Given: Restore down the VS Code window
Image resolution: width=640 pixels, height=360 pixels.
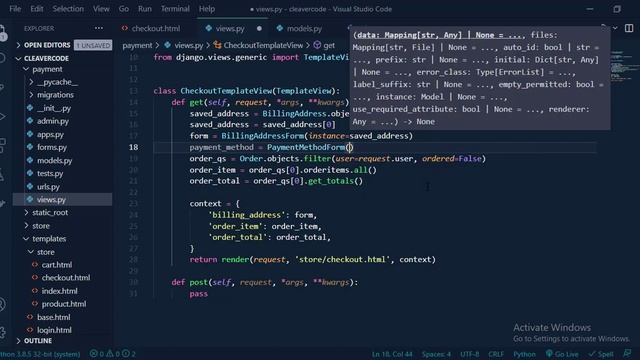Looking at the screenshot, I should tap(617, 9).
